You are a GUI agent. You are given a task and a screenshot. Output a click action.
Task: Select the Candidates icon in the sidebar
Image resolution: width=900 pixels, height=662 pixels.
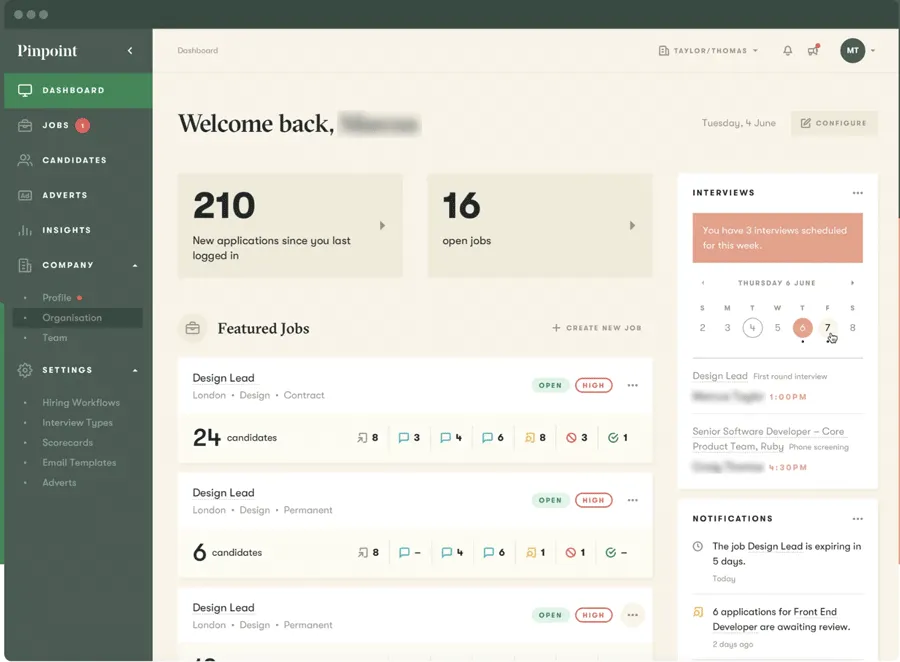(x=22, y=160)
